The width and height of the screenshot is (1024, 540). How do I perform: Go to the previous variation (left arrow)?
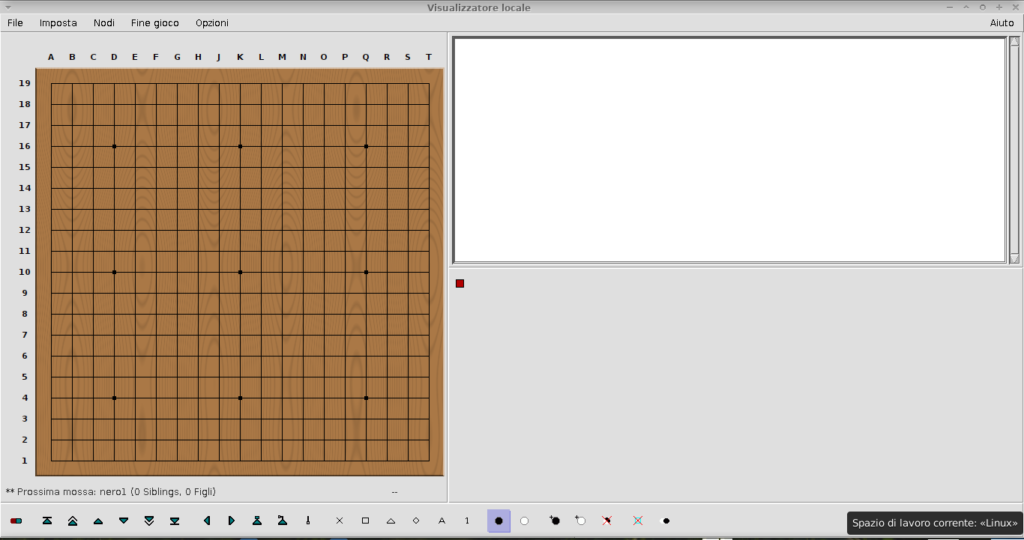[x=207, y=521]
